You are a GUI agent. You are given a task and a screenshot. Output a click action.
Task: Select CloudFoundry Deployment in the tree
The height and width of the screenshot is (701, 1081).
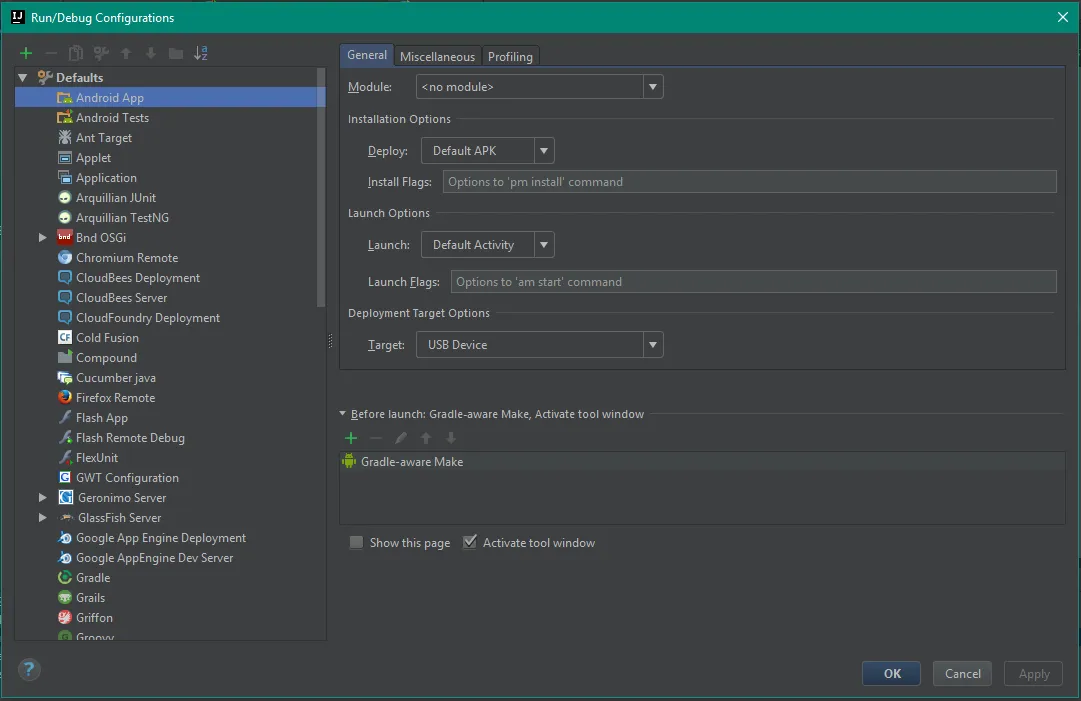(x=148, y=317)
